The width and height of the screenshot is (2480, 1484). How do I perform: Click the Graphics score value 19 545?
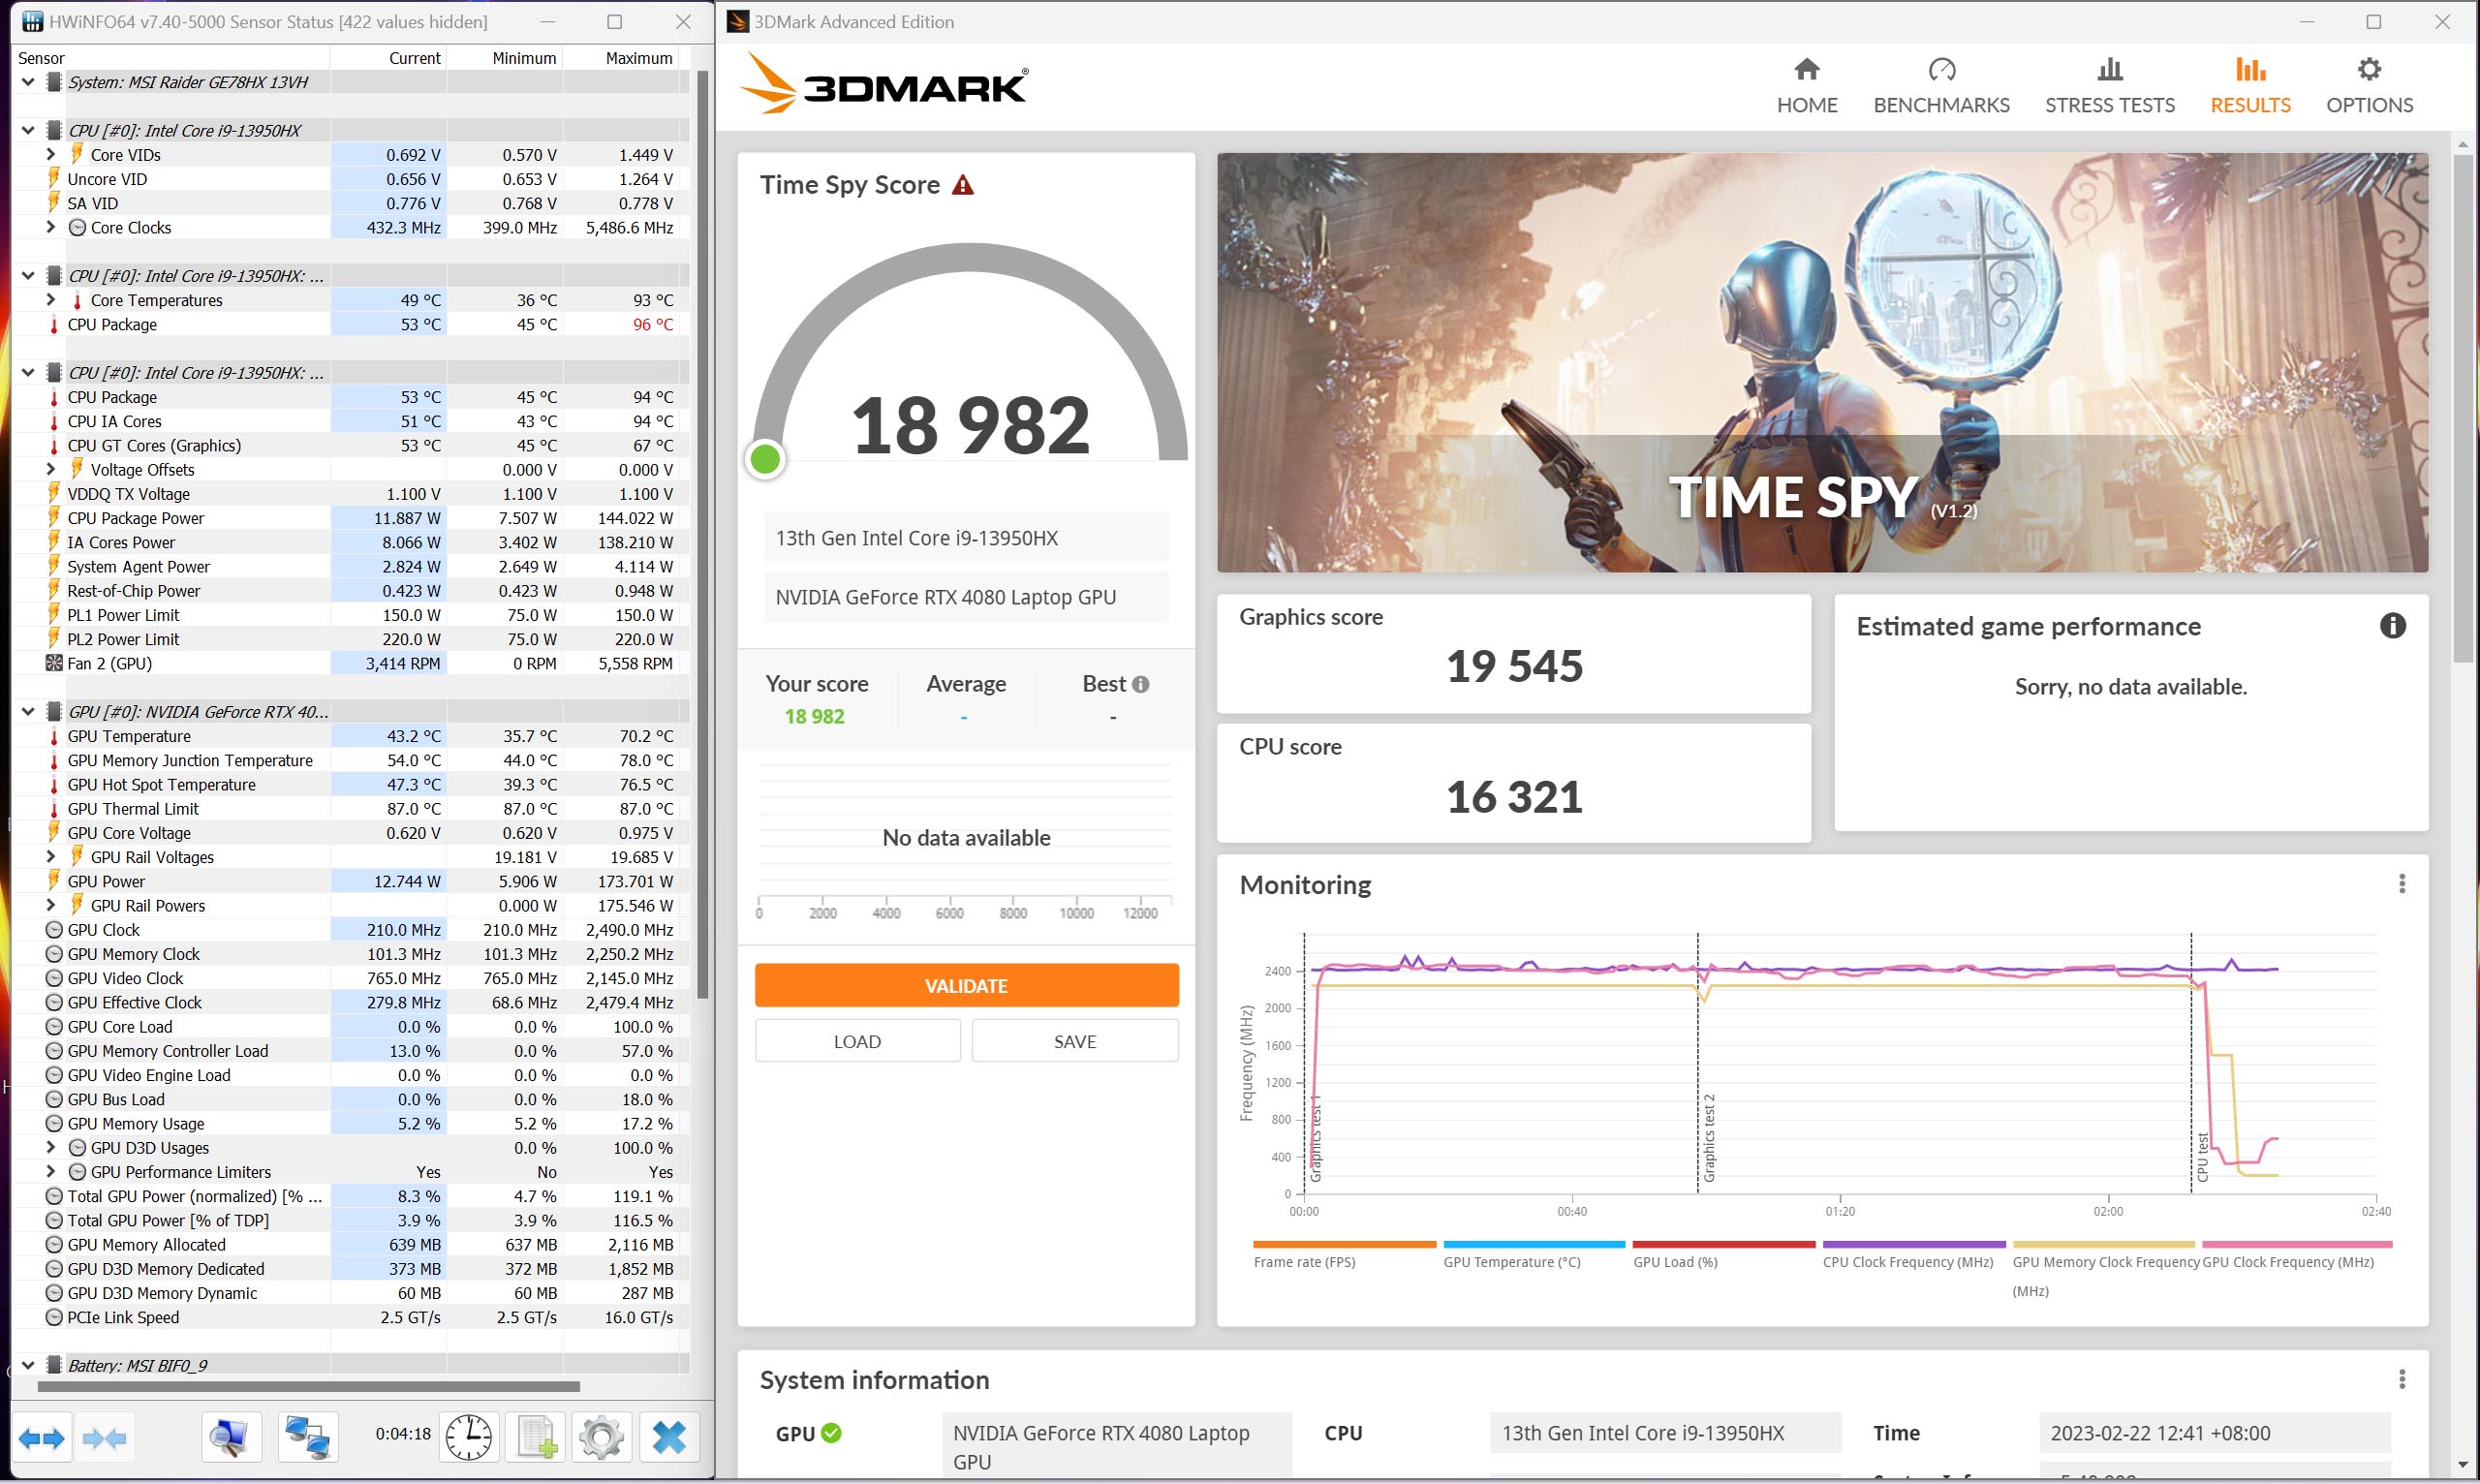[1514, 666]
